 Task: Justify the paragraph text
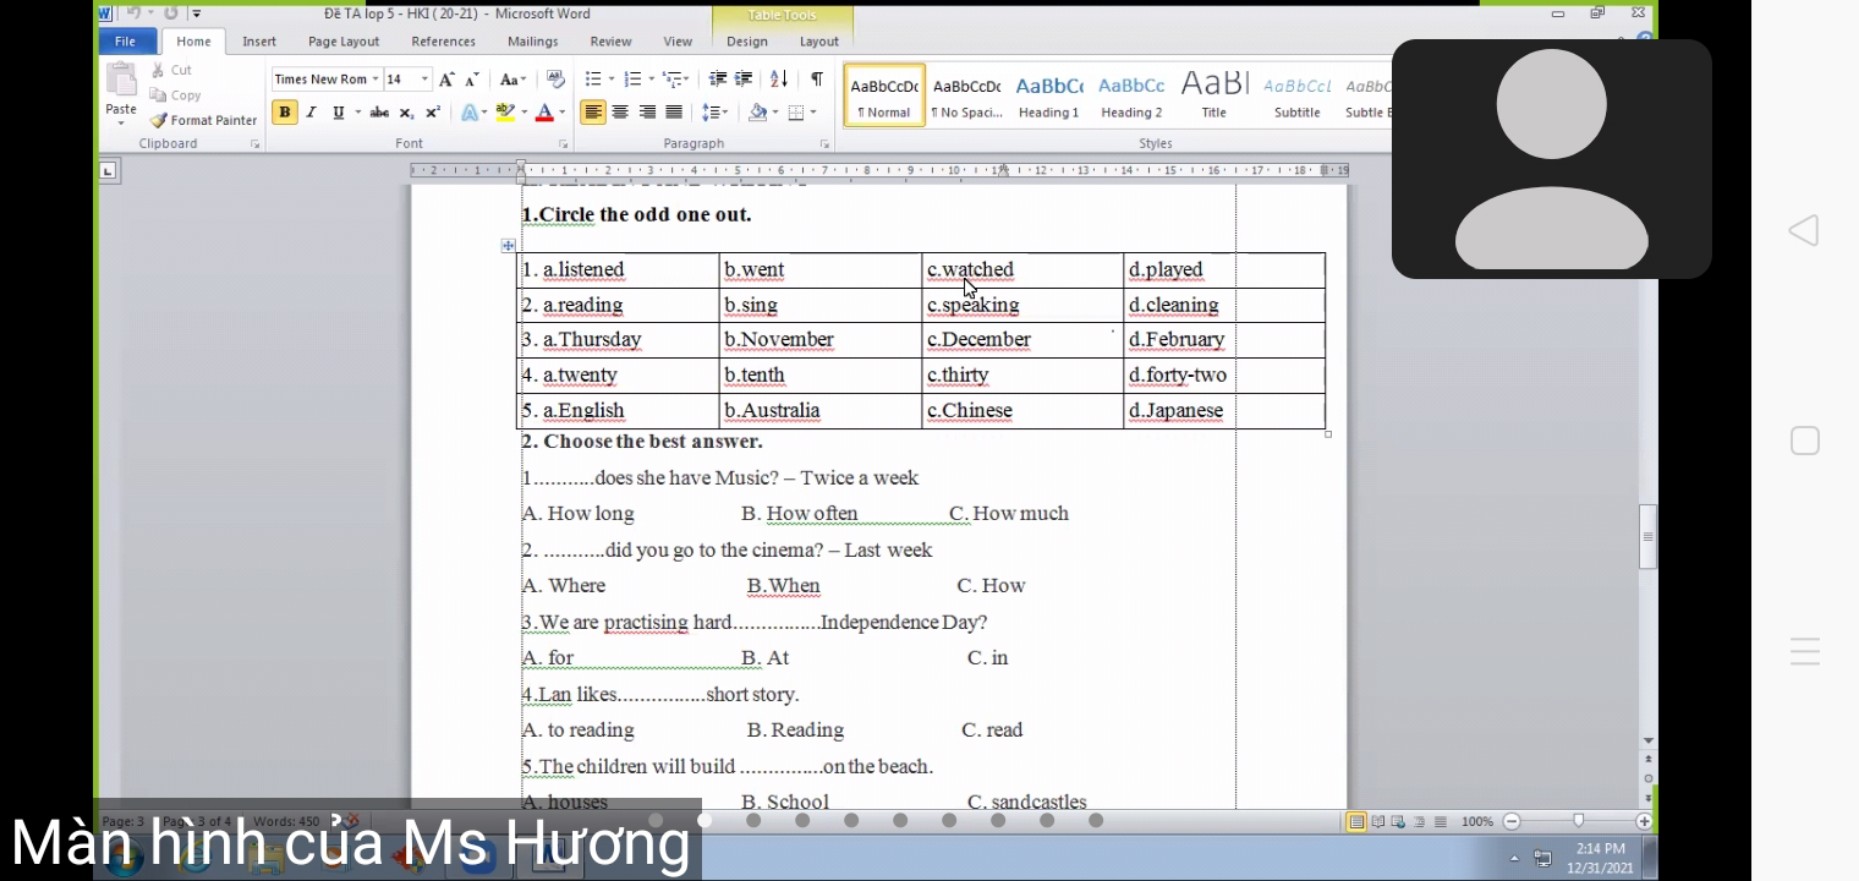pos(674,113)
